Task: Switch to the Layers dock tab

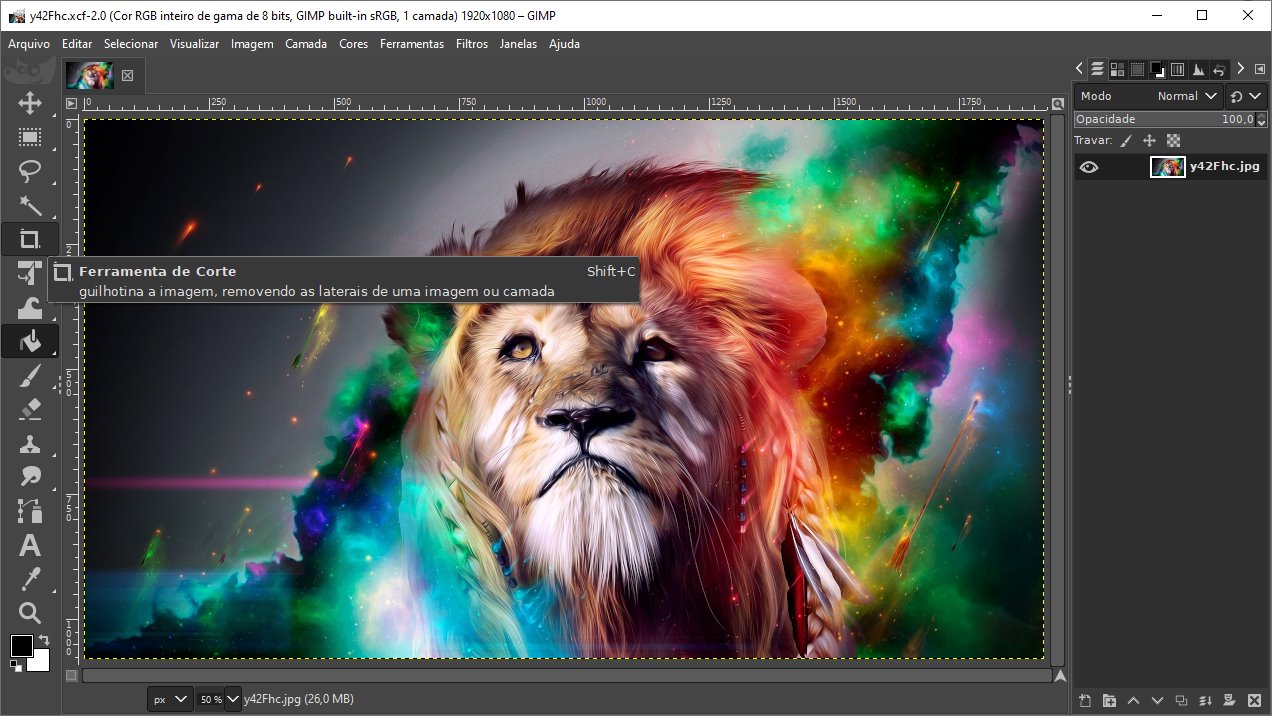Action: click(x=1097, y=69)
